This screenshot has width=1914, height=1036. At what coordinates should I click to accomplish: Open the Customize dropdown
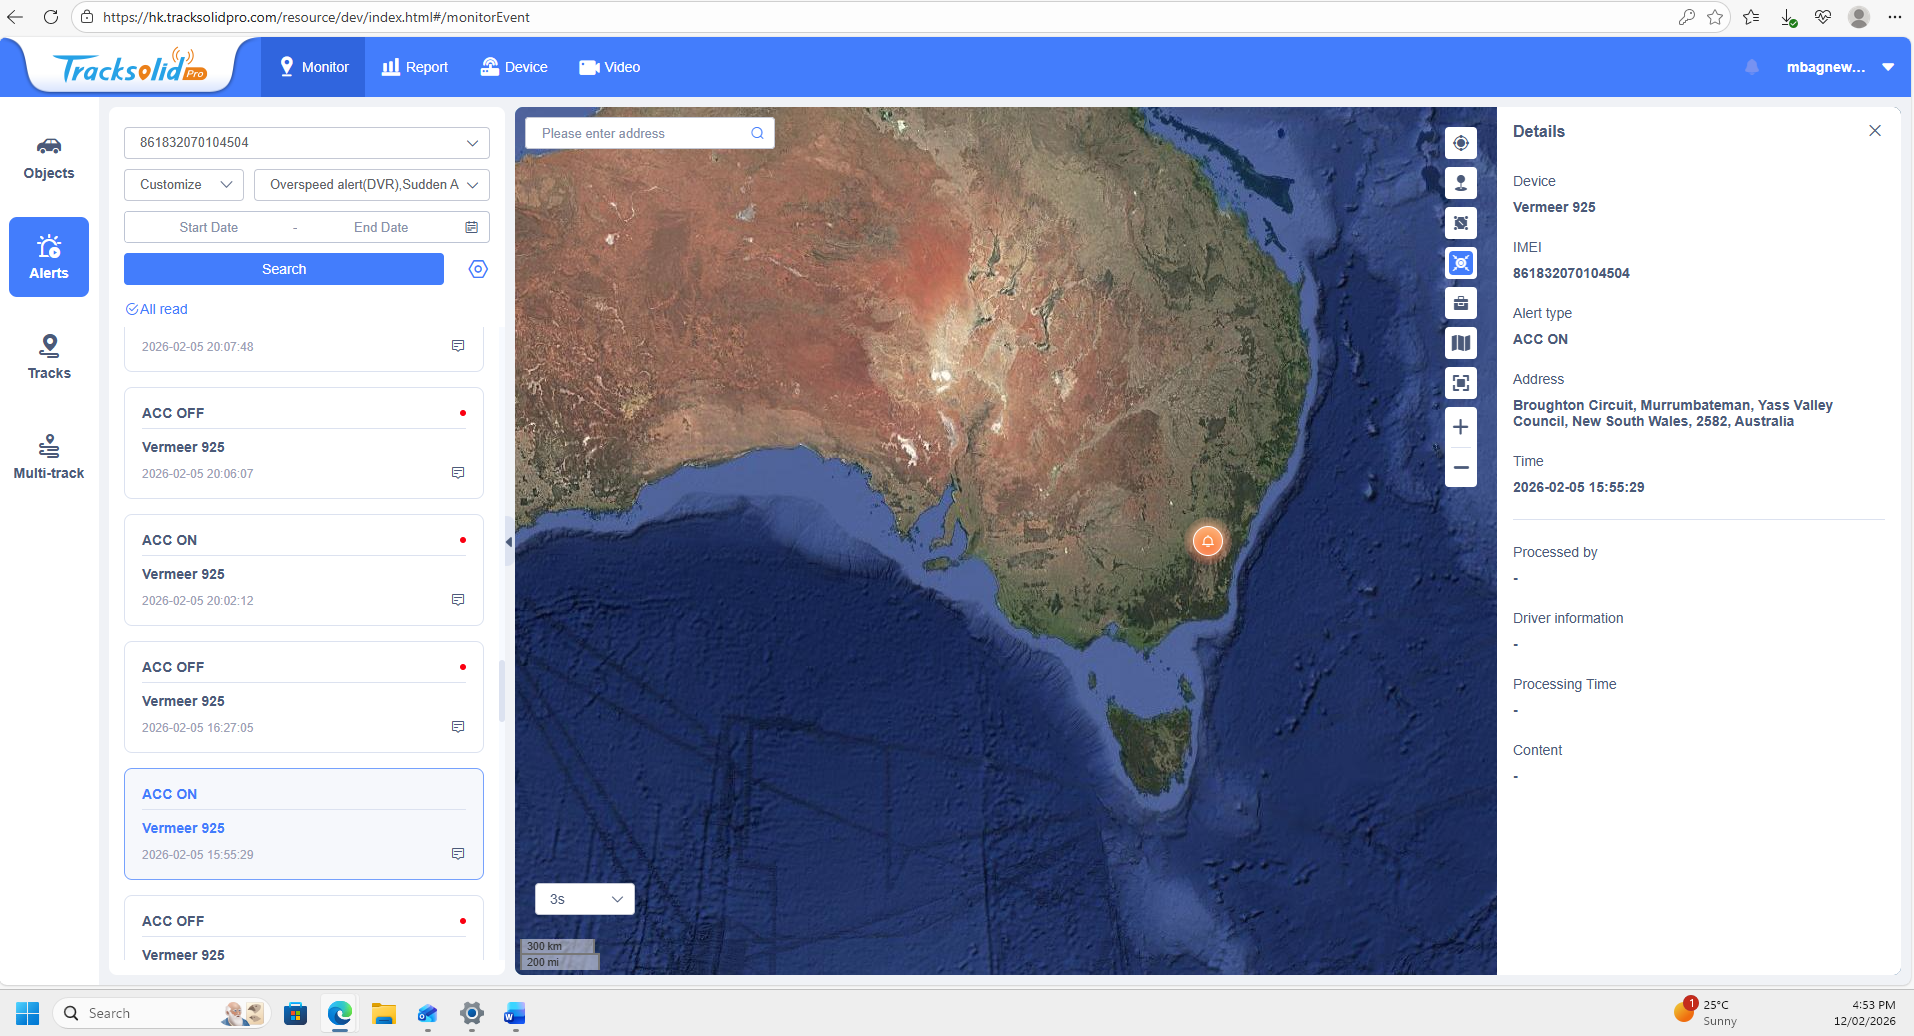pos(184,185)
